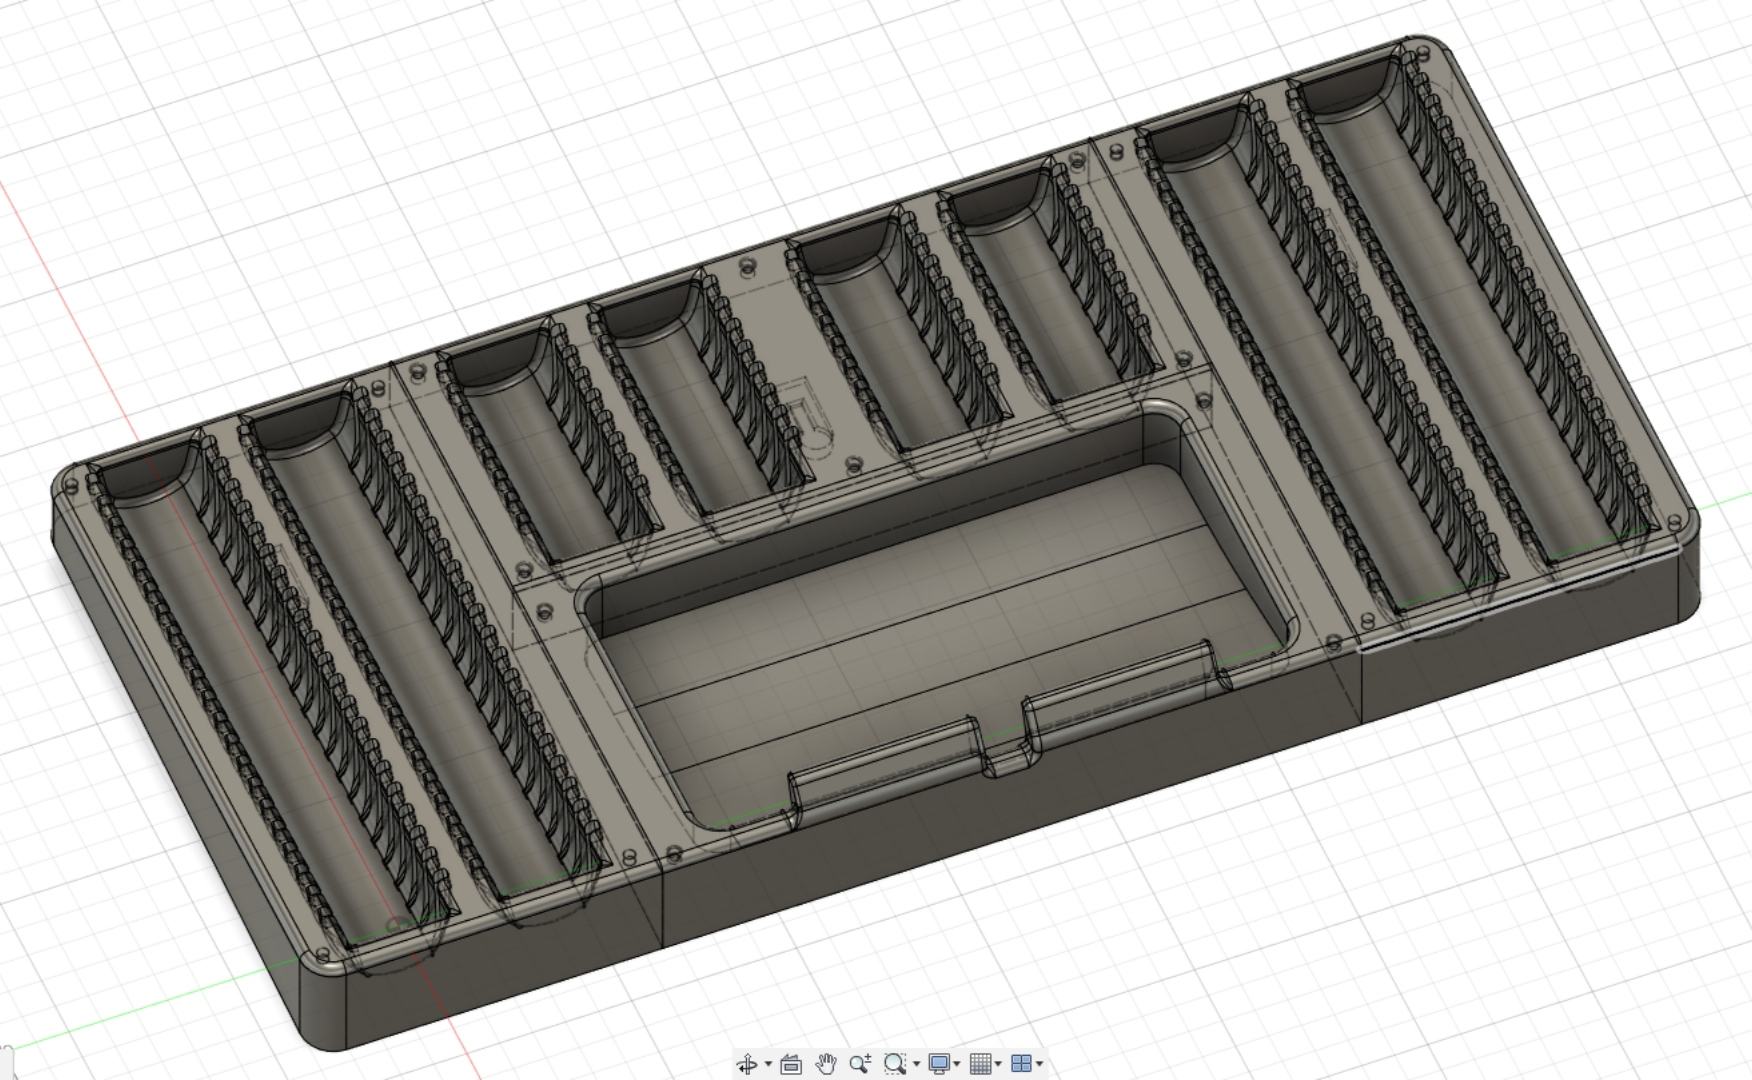Click the Zoom Window fit icon
The image size is (1752, 1080).
(x=895, y=1064)
